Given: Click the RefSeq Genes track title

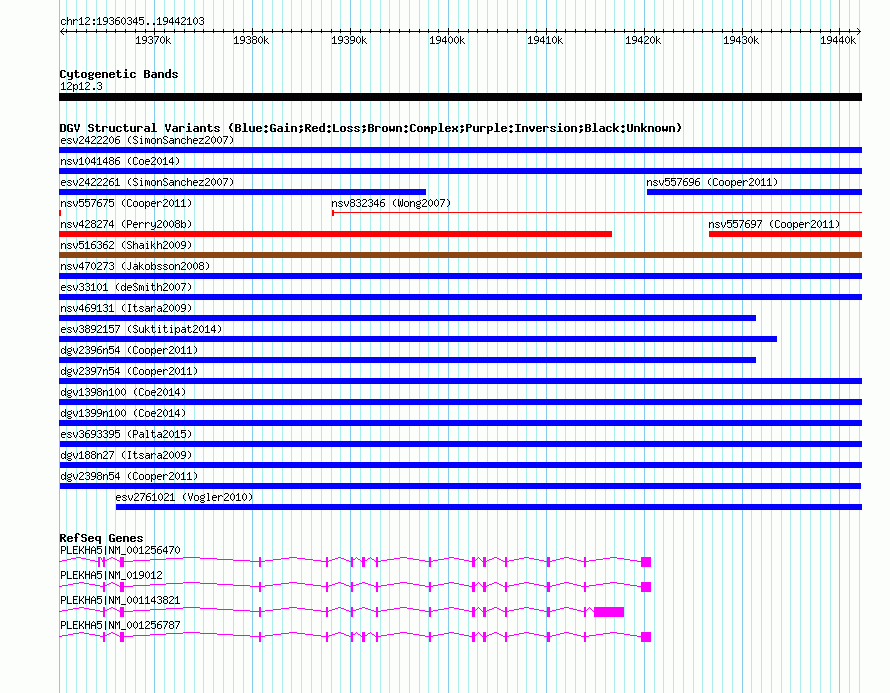Looking at the screenshot, I should (x=101, y=537).
